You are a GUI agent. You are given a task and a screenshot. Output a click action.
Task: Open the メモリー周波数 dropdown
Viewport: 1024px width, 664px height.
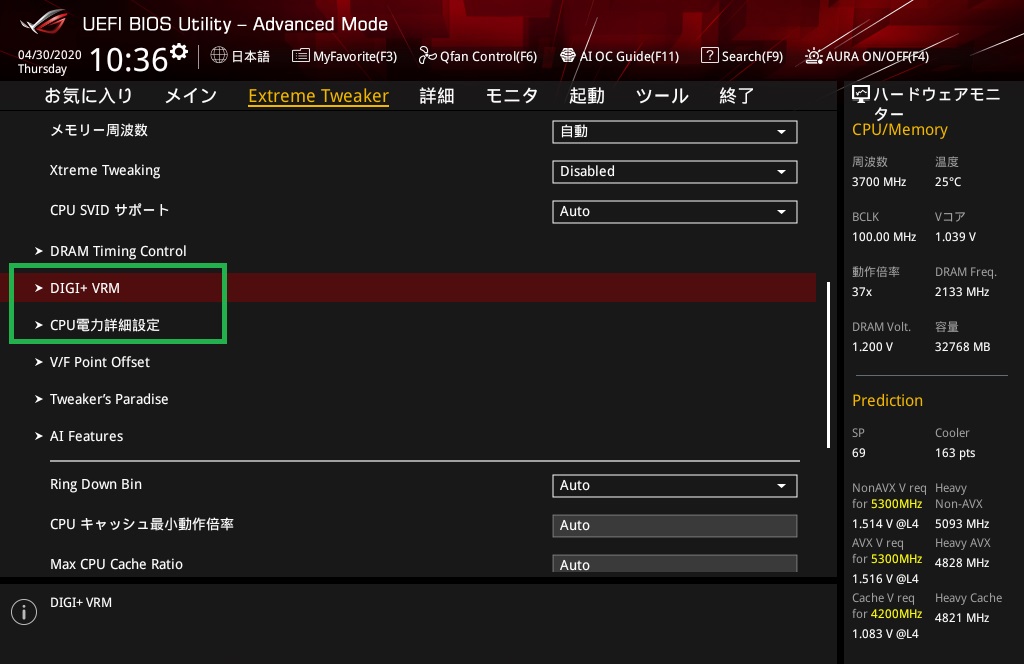(x=675, y=131)
